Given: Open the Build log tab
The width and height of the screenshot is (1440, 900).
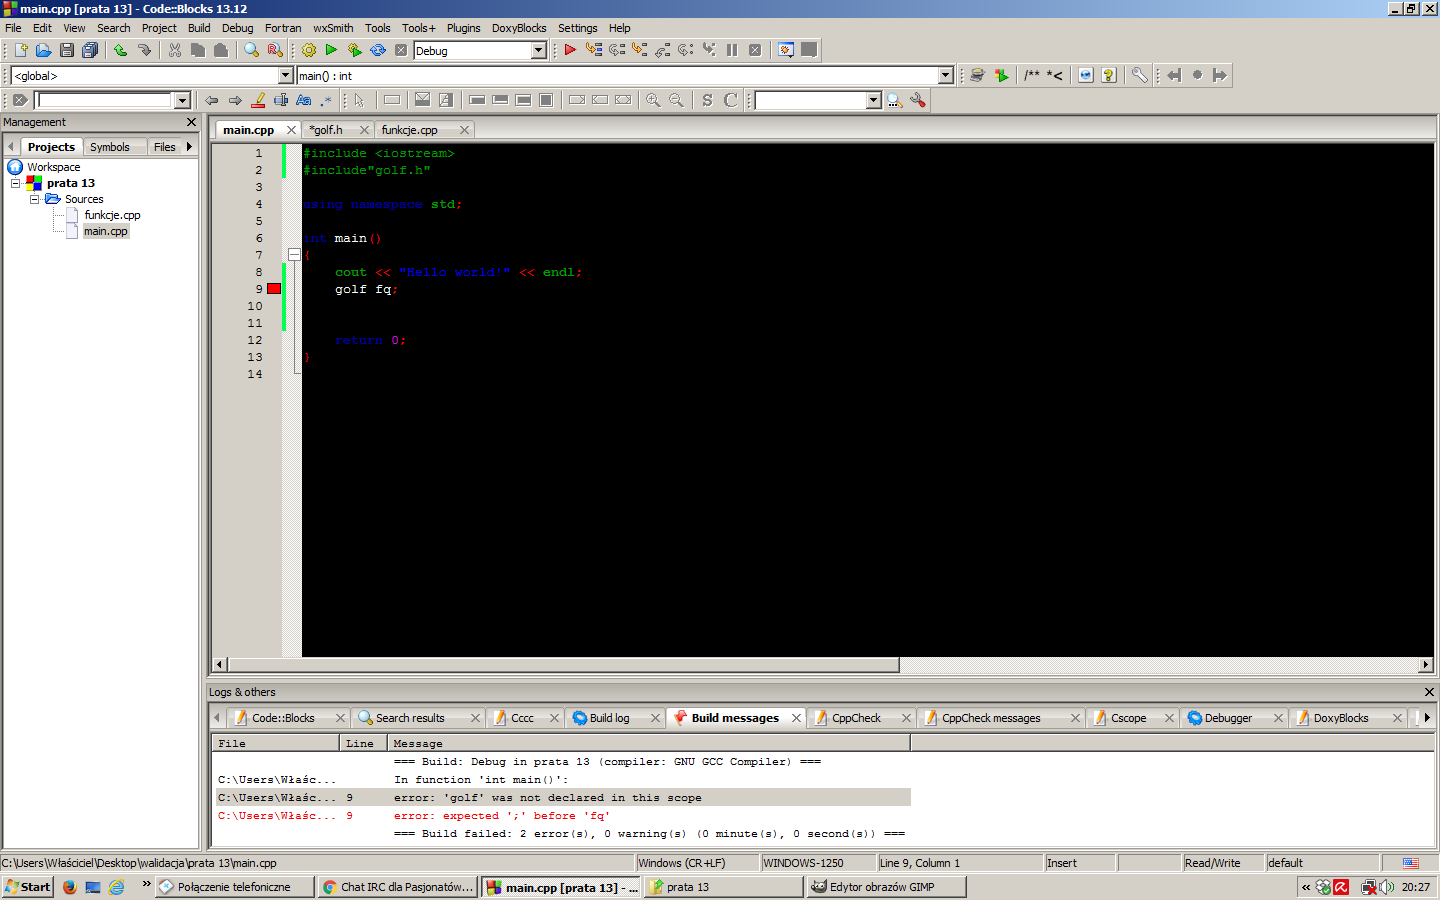Looking at the screenshot, I should click(x=609, y=718).
